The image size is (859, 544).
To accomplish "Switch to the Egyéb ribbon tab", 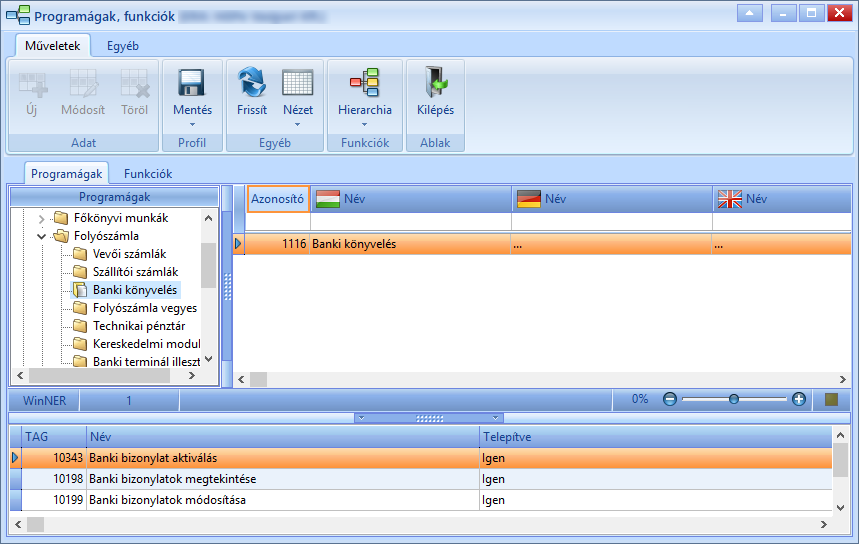I will (123, 46).
